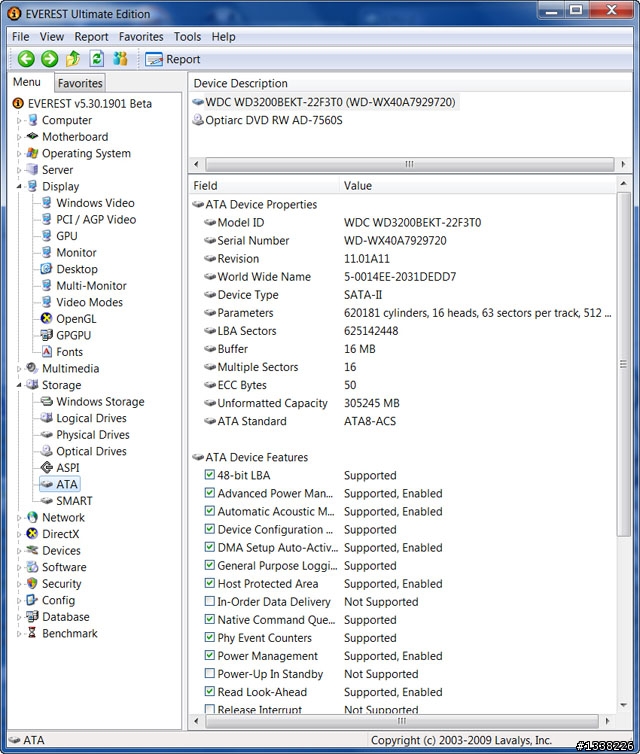Viewport: 640px width, 754px height.
Task: Click the properties list scroll-down arrow
Action: [x=624, y=705]
